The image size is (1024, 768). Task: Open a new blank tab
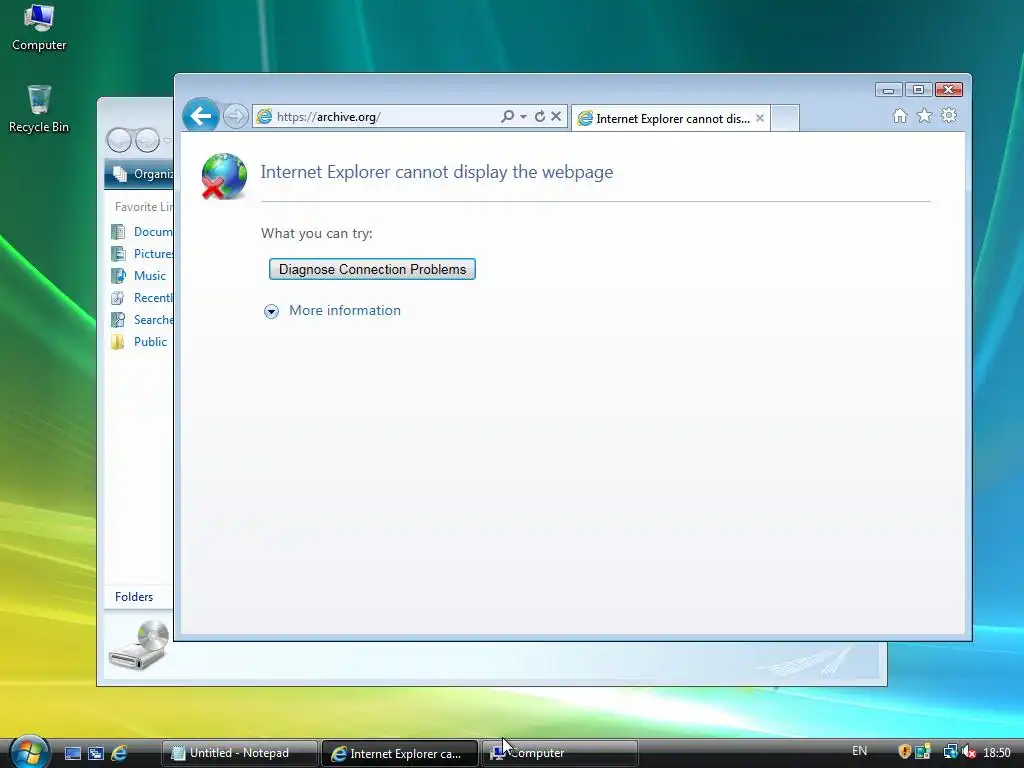(785, 118)
